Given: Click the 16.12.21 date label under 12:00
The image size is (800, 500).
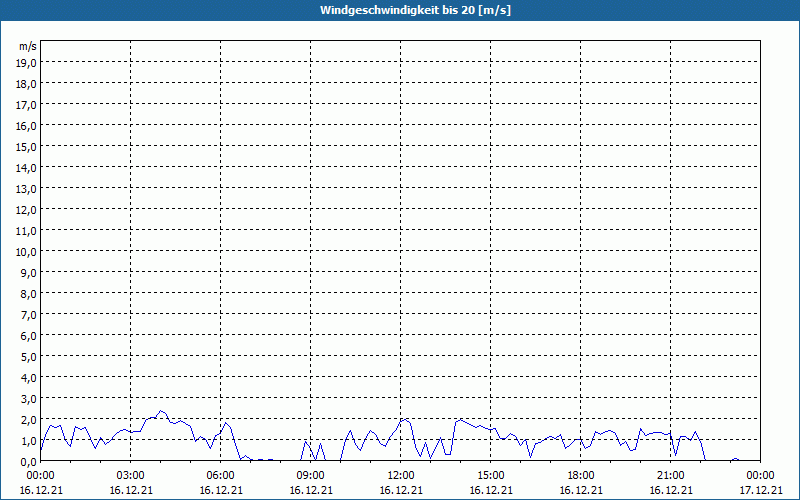Looking at the screenshot, I should 401,490.
